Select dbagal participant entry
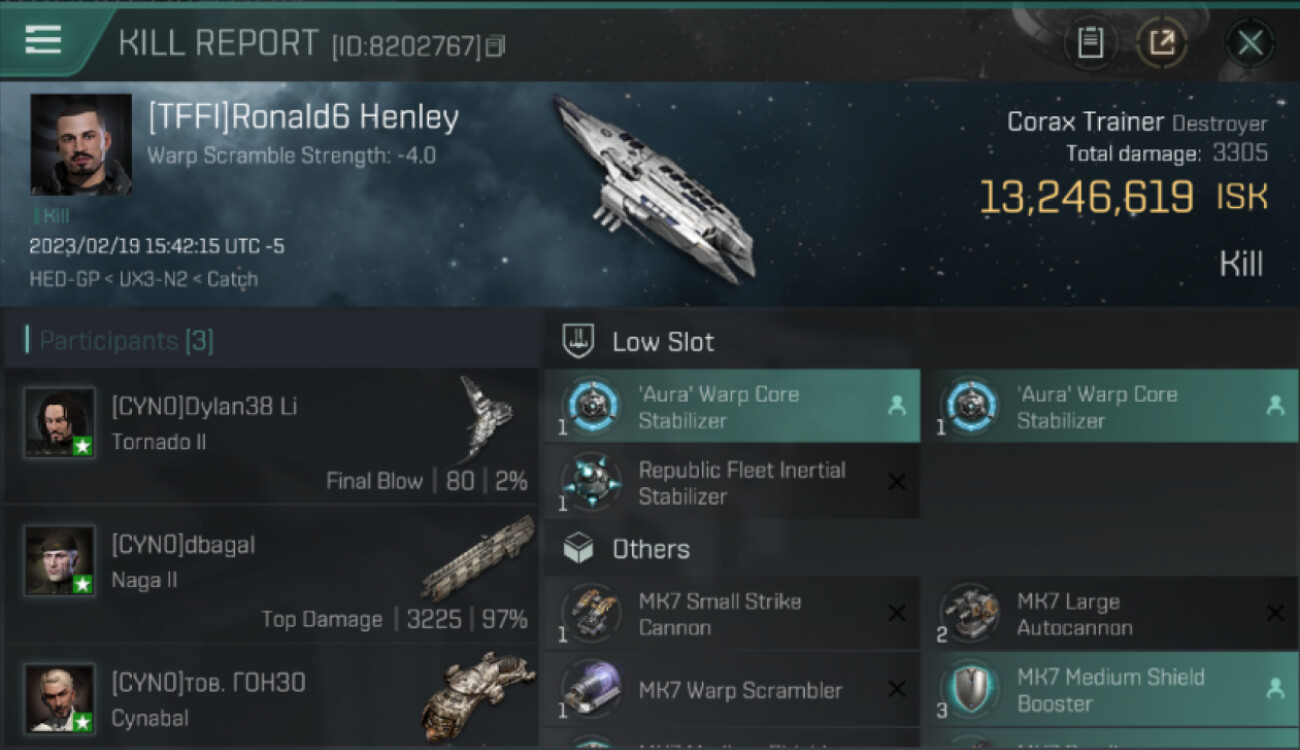Image resolution: width=1300 pixels, height=750 pixels. point(270,574)
